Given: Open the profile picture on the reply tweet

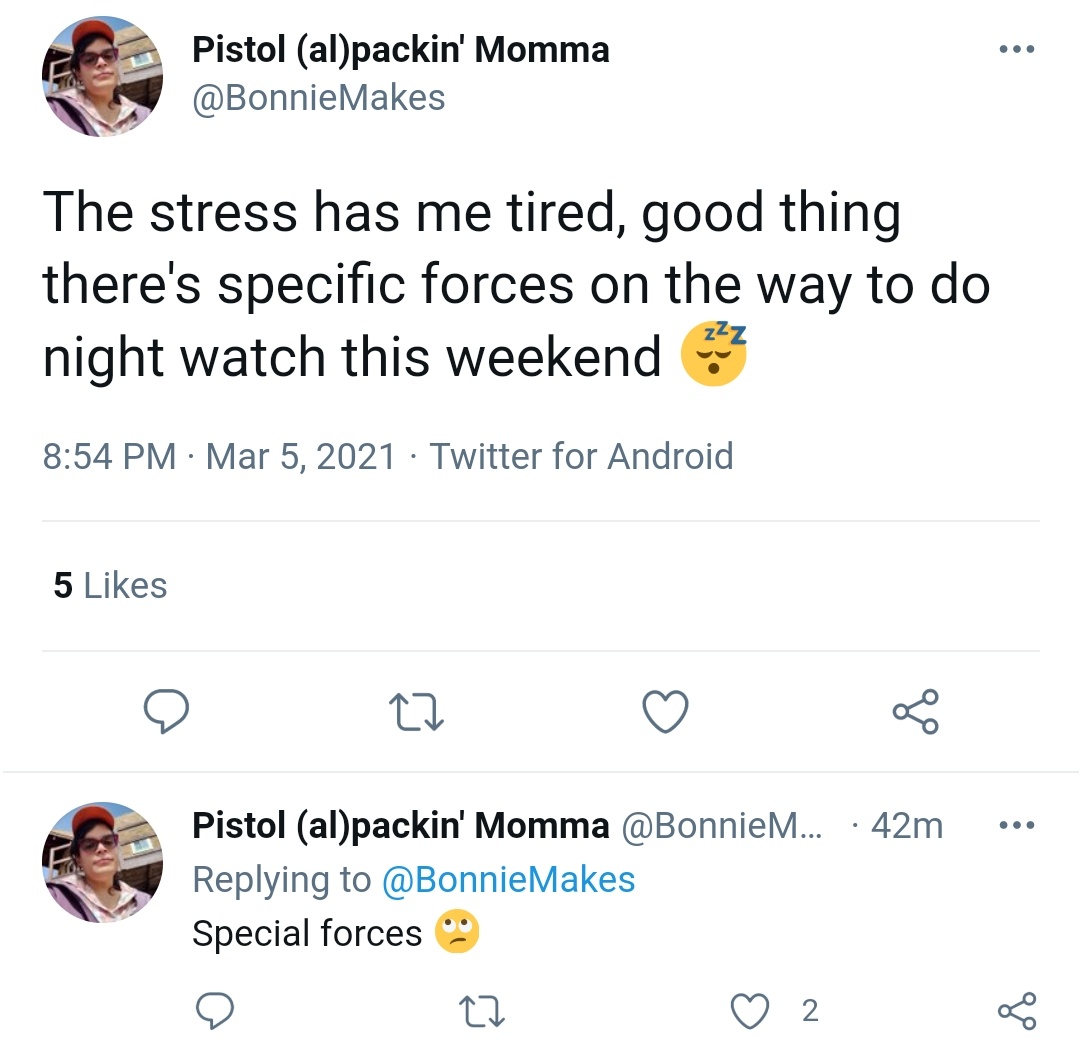Looking at the screenshot, I should point(103,862).
